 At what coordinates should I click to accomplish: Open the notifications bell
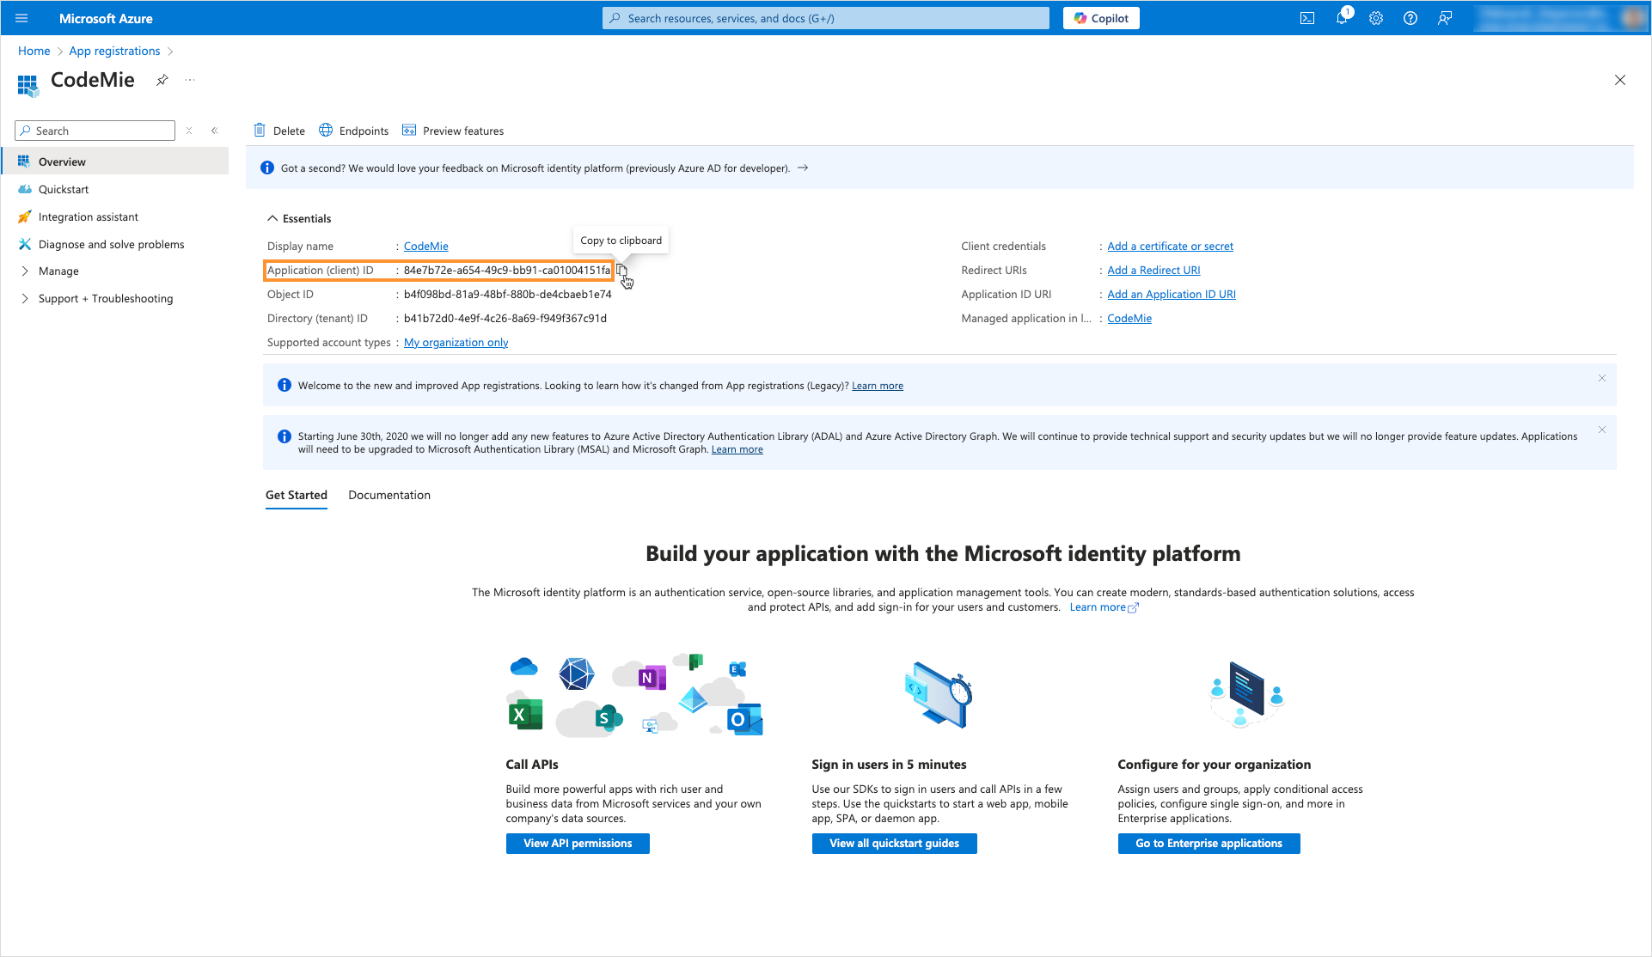(1341, 18)
